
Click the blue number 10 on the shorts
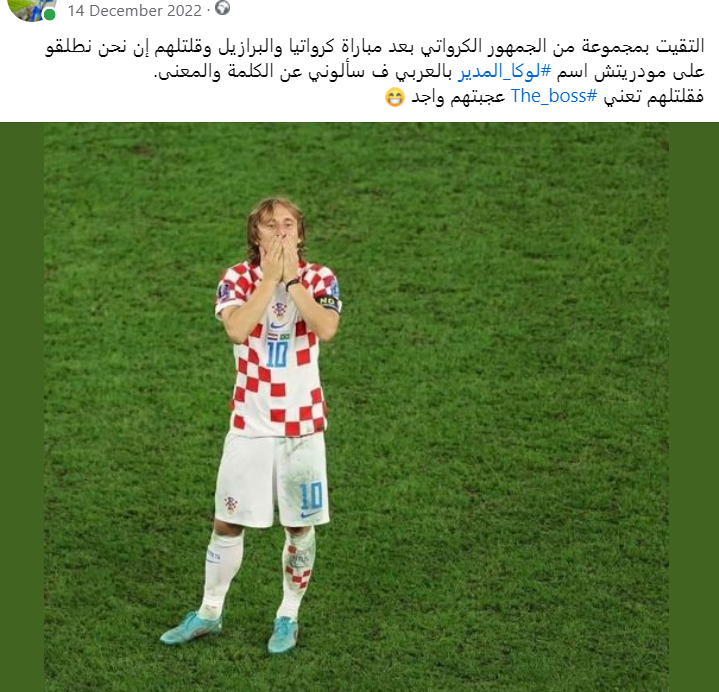[311, 496]
